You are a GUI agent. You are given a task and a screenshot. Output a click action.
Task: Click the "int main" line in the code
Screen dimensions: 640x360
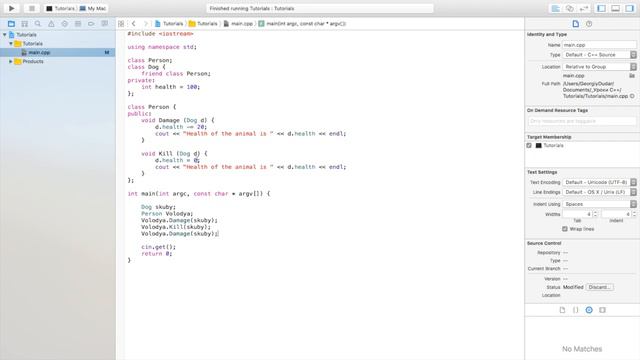click(x=199, y=193)
